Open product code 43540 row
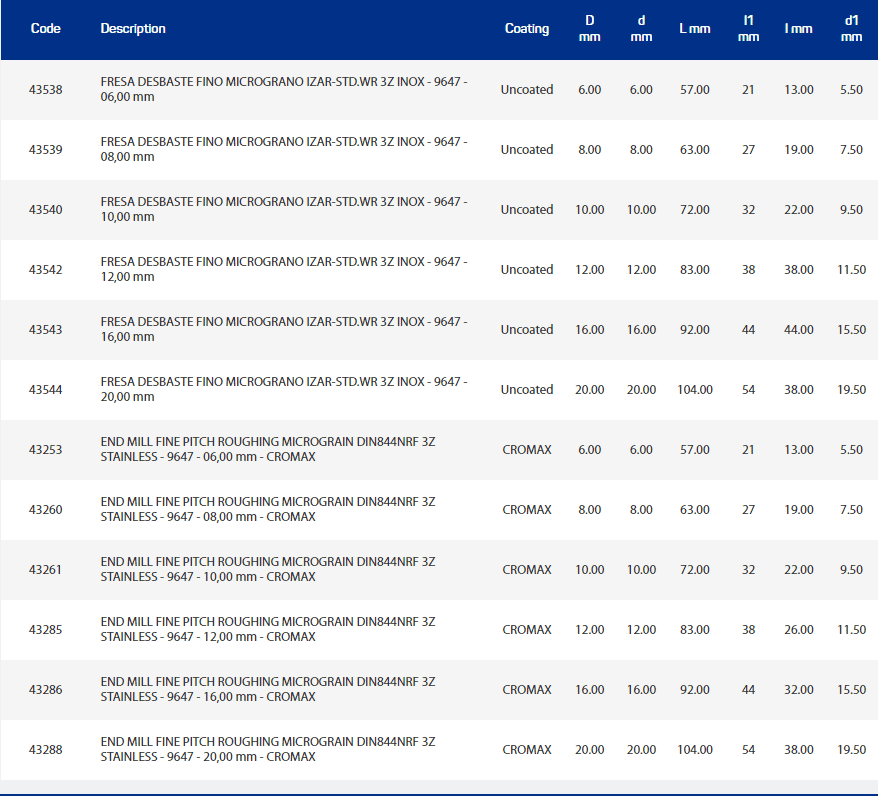 pos(45,210)
